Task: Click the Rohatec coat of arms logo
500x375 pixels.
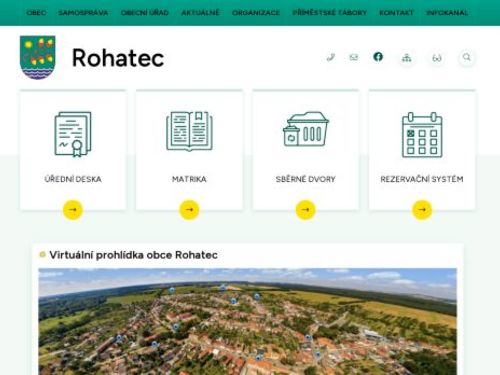Action: [x=38, y=57]
